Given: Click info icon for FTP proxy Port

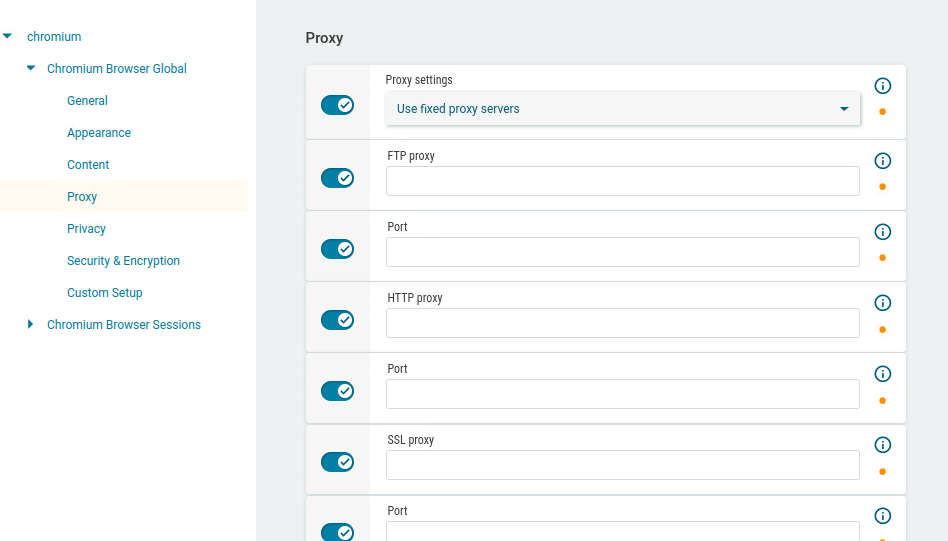Looking at the screenshot, I should (x=882, y=232).
